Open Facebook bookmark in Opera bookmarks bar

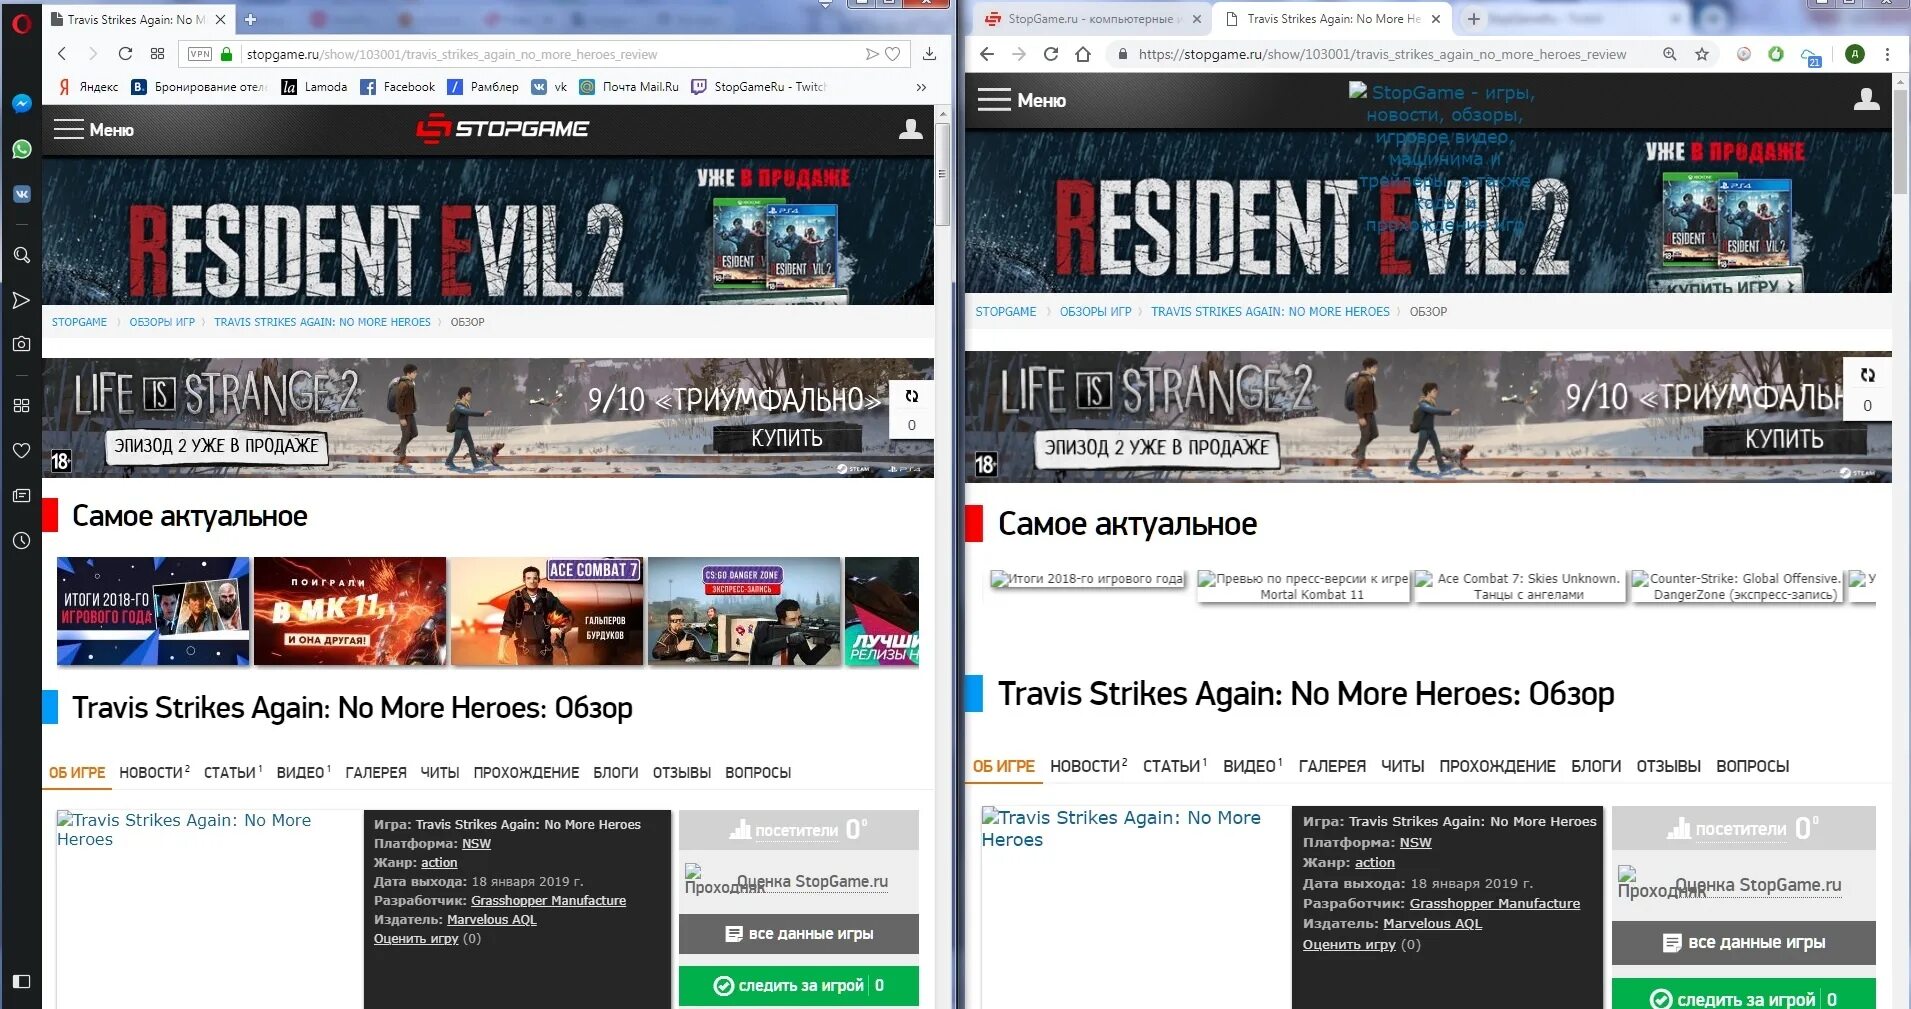[x=397, y=87]
